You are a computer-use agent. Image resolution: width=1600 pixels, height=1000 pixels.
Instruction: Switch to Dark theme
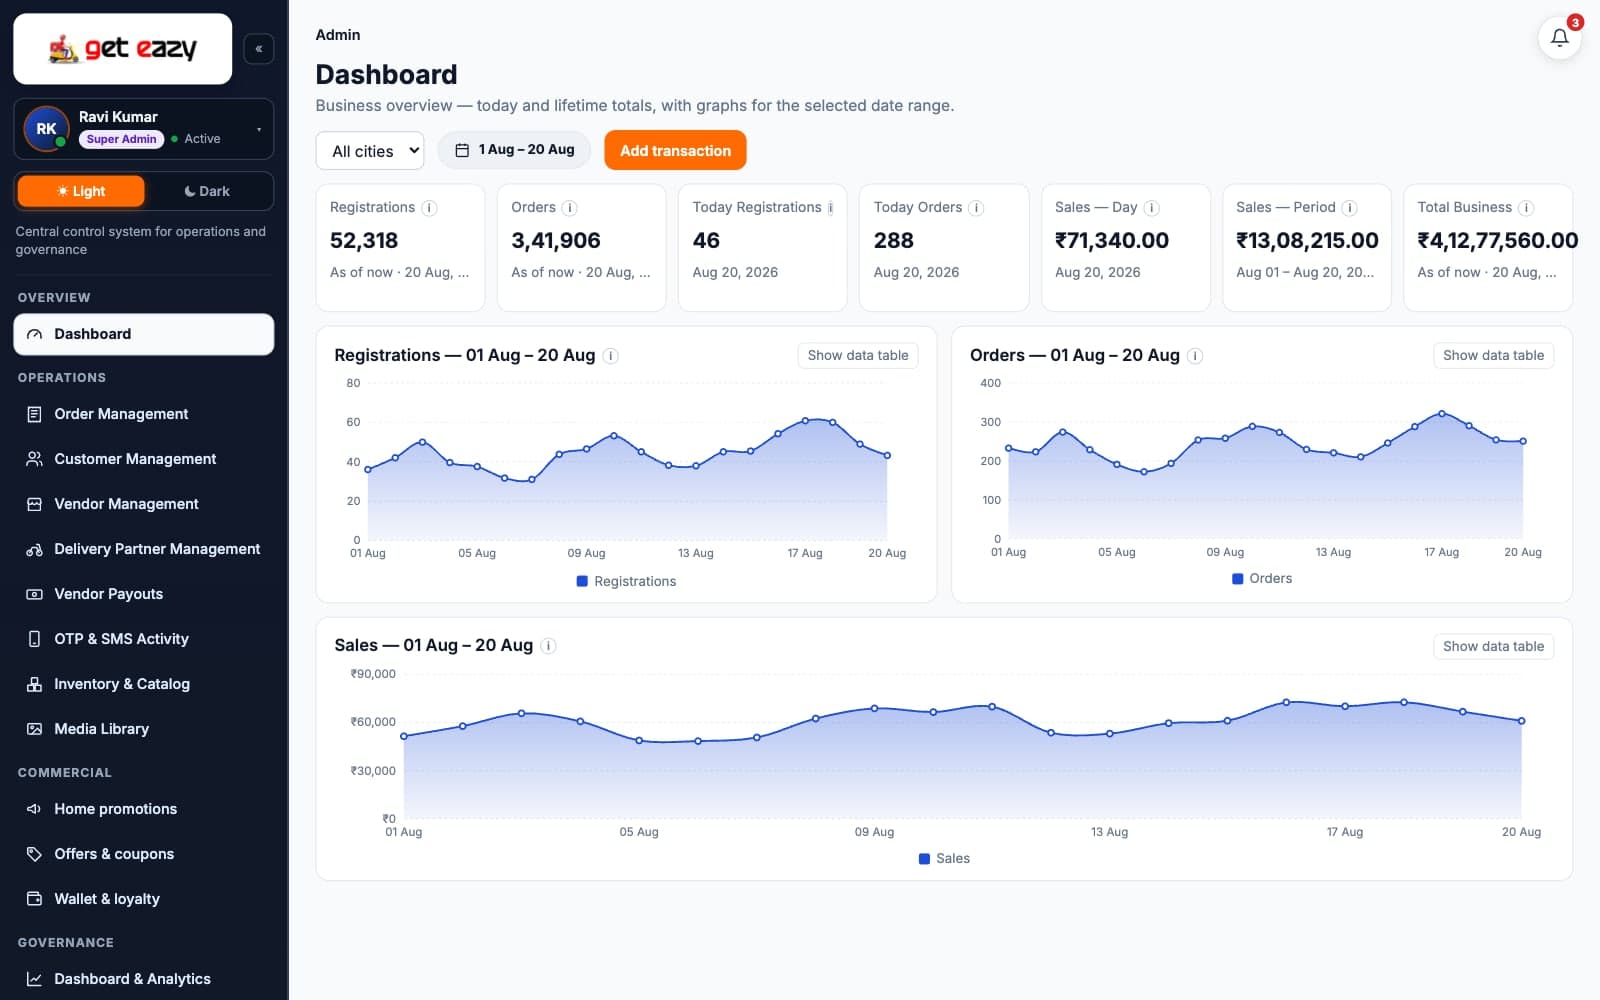click(207, 191)
